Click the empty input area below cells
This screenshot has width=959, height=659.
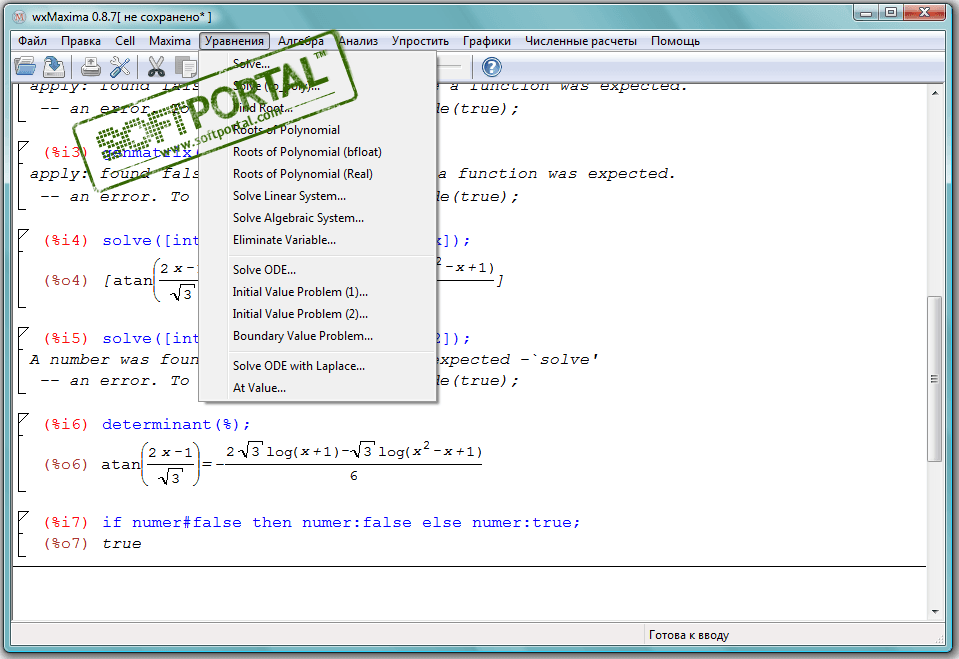pyautogui.click(x=468, y=594)
